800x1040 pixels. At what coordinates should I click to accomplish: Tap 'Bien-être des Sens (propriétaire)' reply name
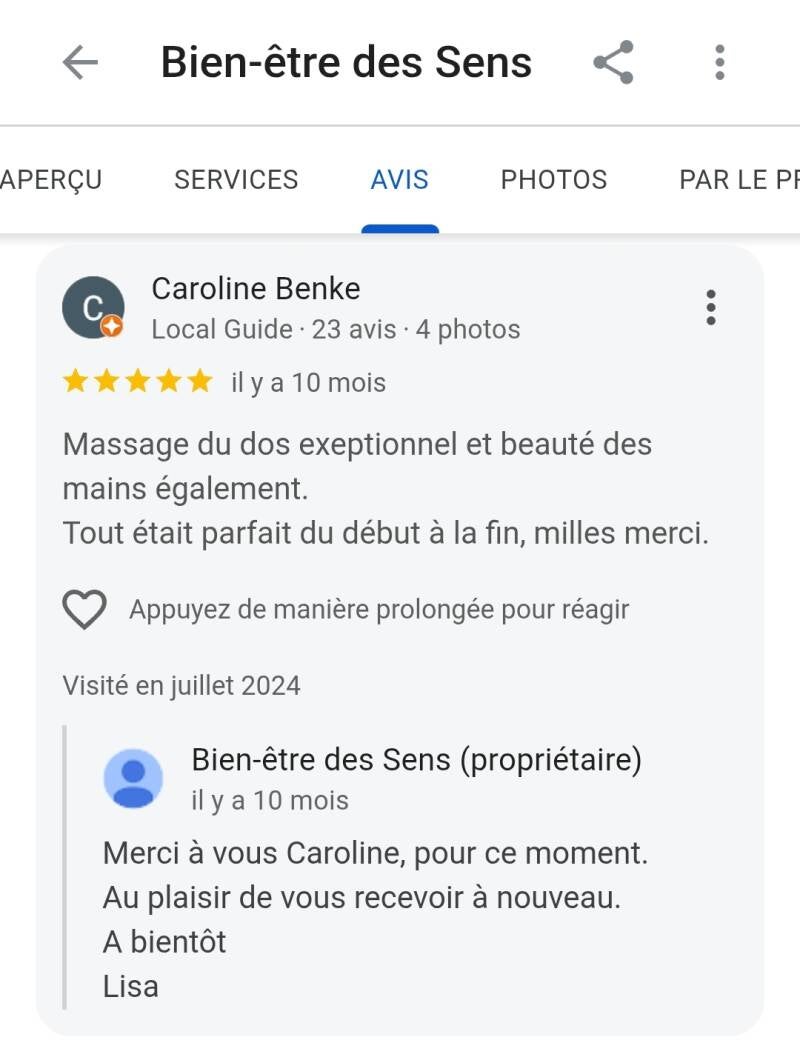(416, 760)
